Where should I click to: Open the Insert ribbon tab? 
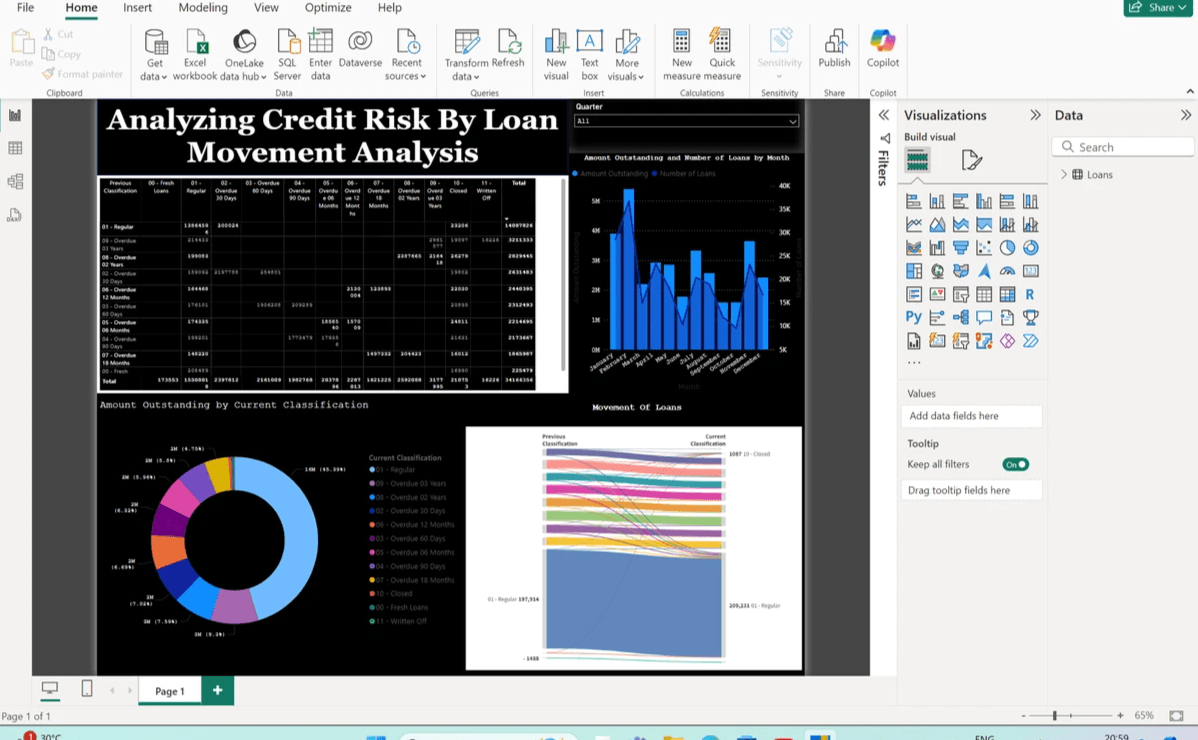138,8
